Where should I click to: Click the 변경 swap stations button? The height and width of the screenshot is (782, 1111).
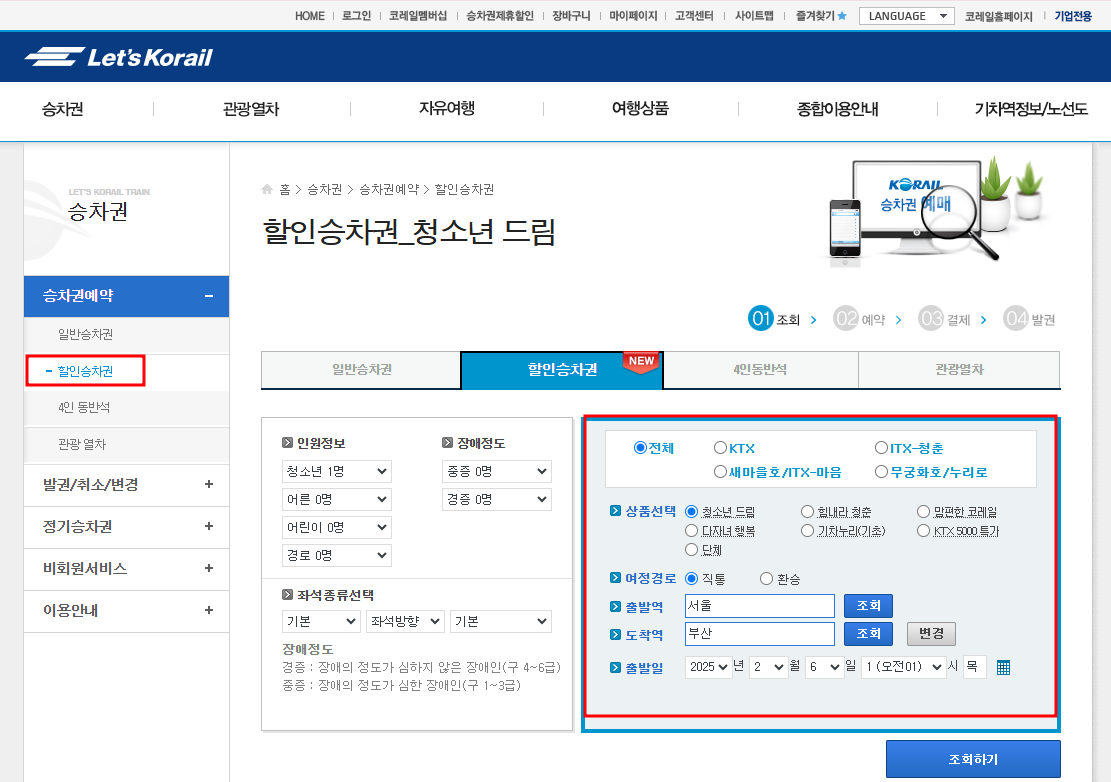(931, 633)
